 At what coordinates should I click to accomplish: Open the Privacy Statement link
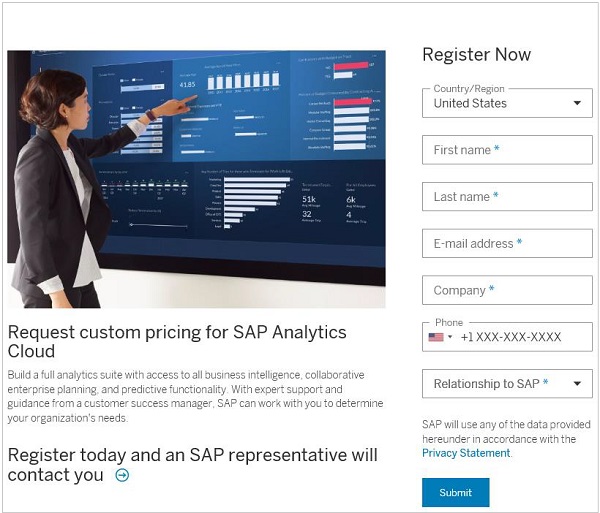tap(465, 453)
